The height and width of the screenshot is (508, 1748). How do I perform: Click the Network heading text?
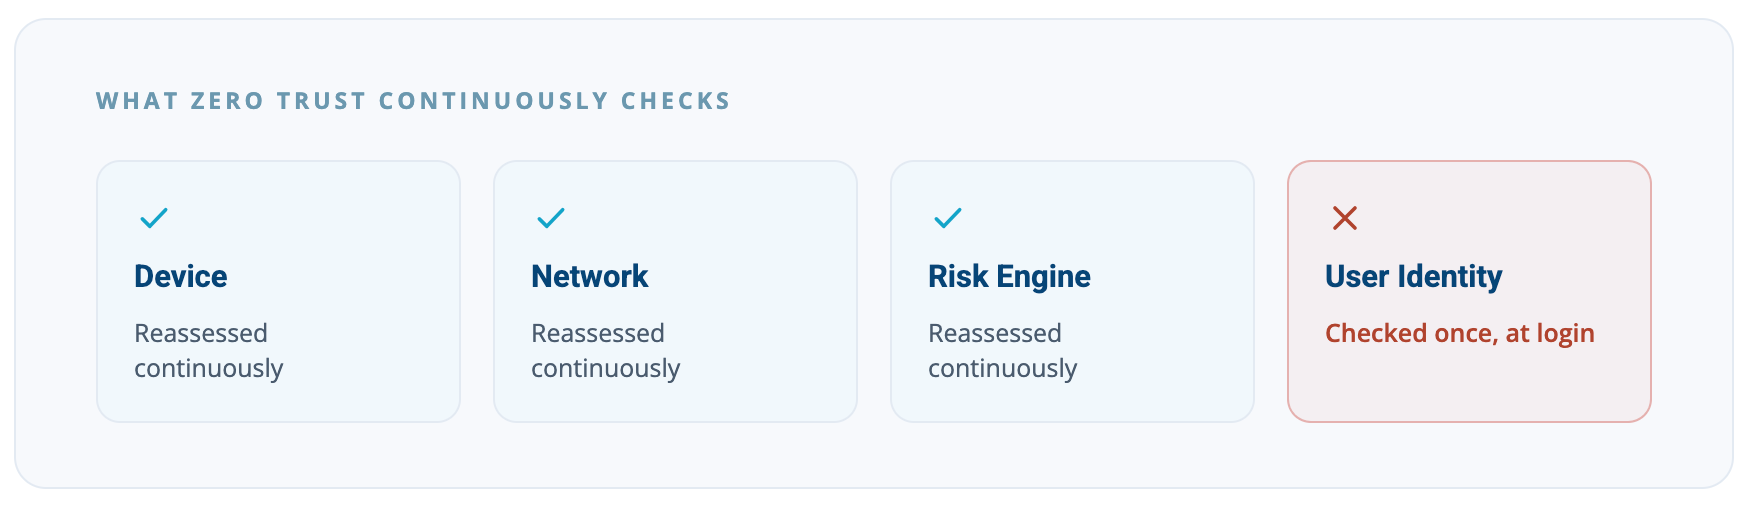[x=590, y=276]
